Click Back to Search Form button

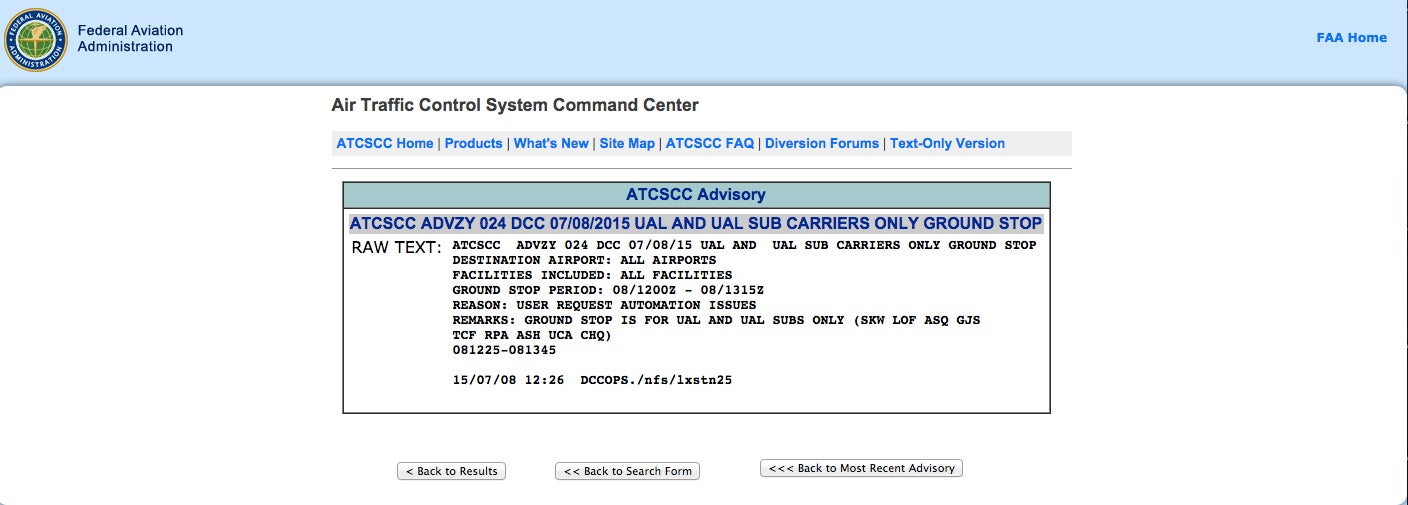tap(627, 471)
